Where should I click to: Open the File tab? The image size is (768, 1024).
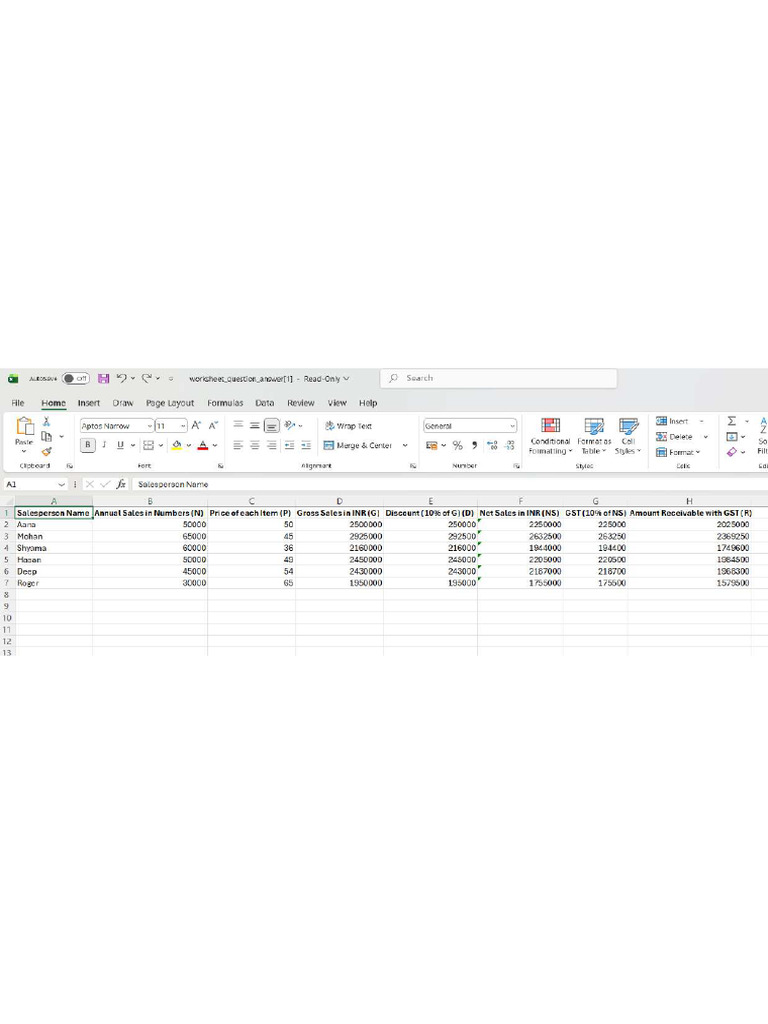tap(18, 403)
